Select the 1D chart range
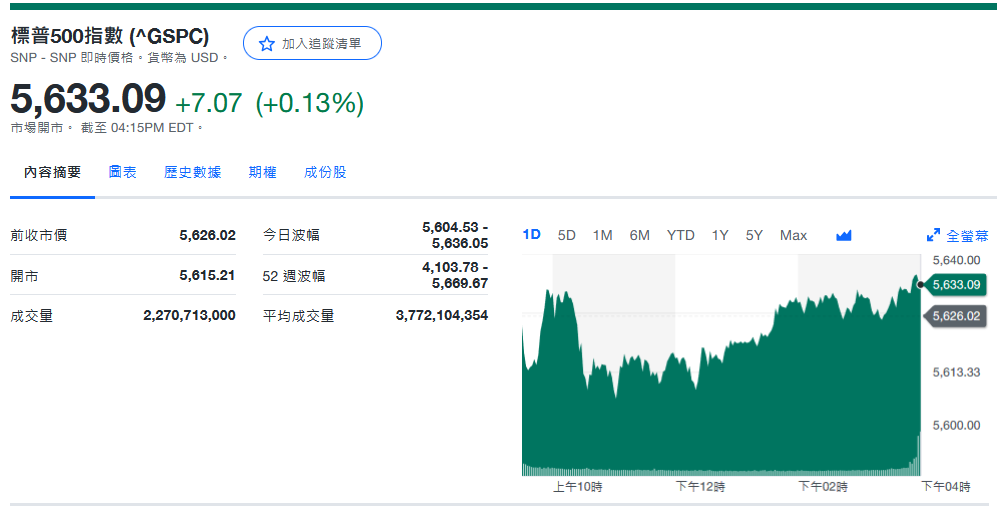The height and width of the screenshot is (513, 997). [532, 235]
